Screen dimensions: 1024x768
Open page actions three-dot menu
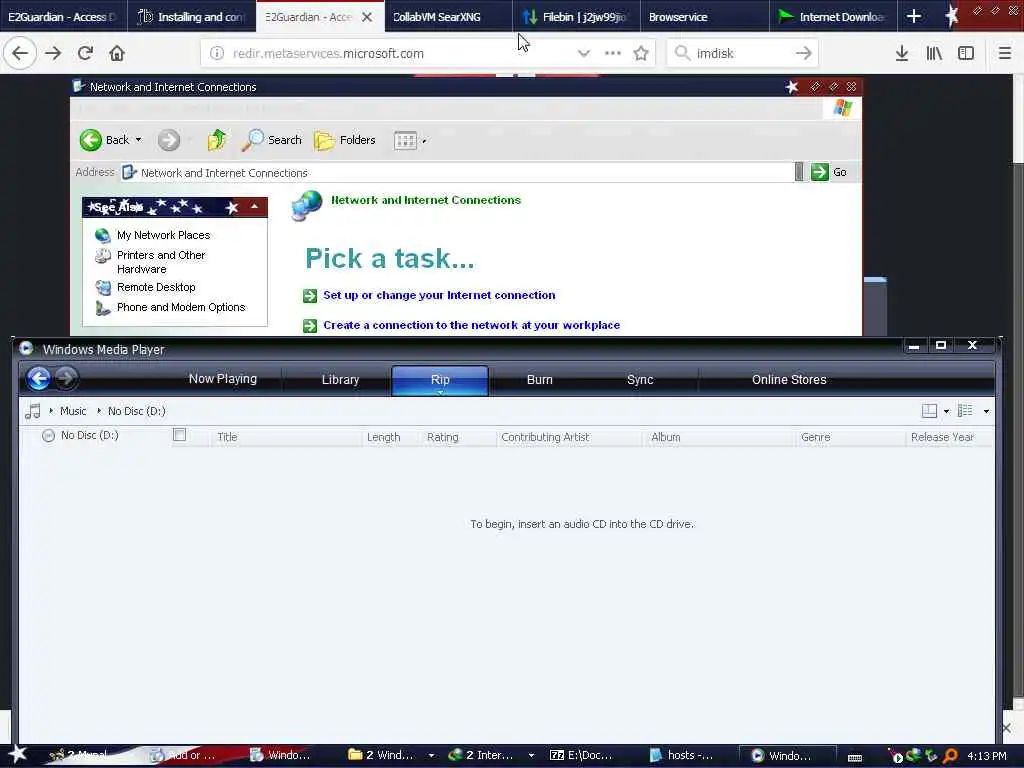coord(613,54)
